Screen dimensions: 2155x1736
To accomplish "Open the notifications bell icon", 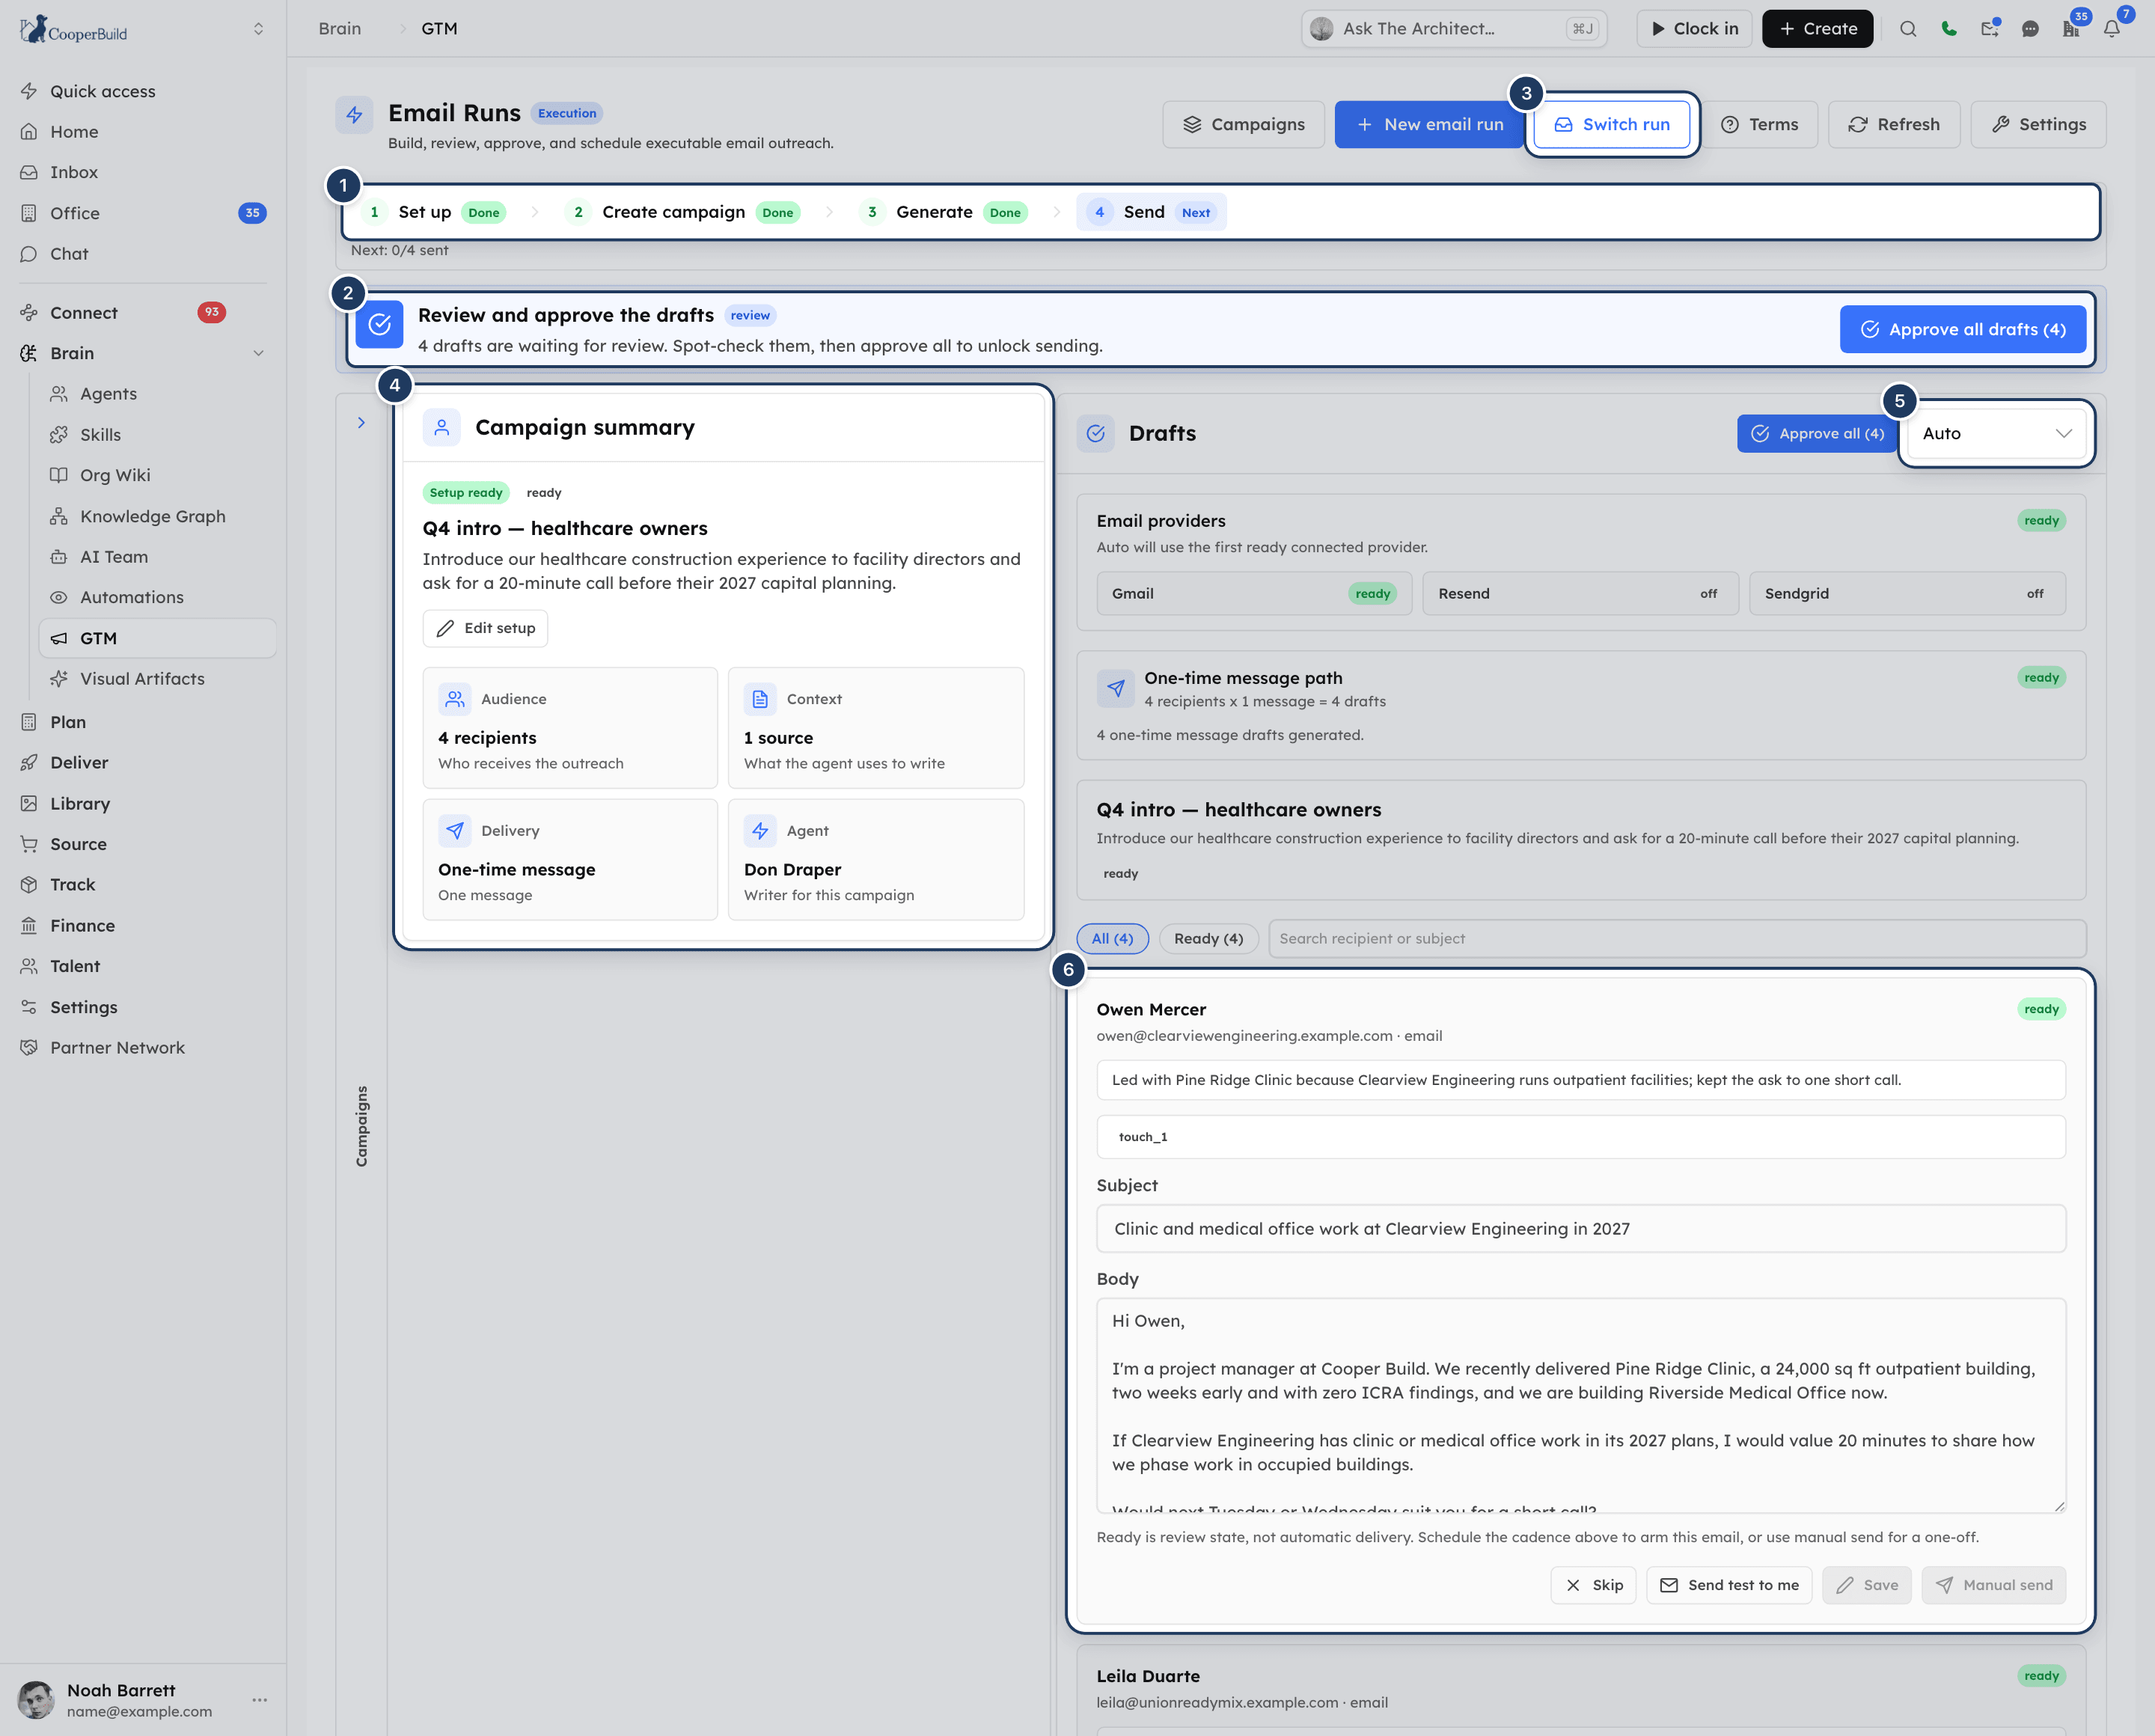I will pos(2112,29).
